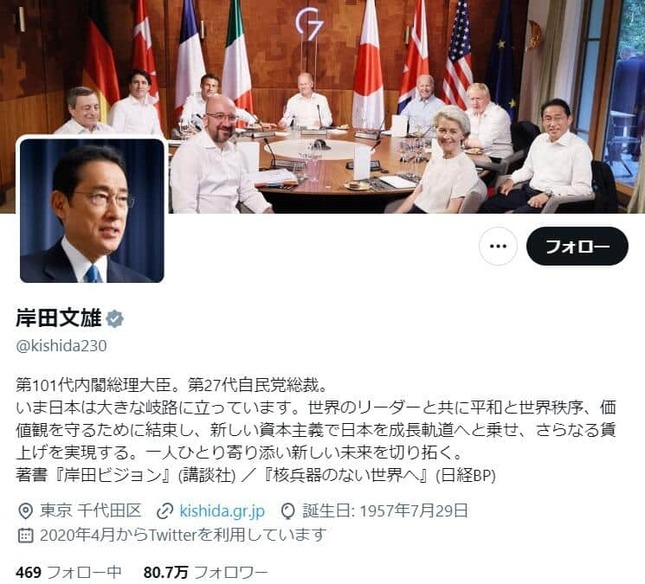Click the 東京 千代田区 location text
The image size is (645, 584).
(x=90, y=511)
